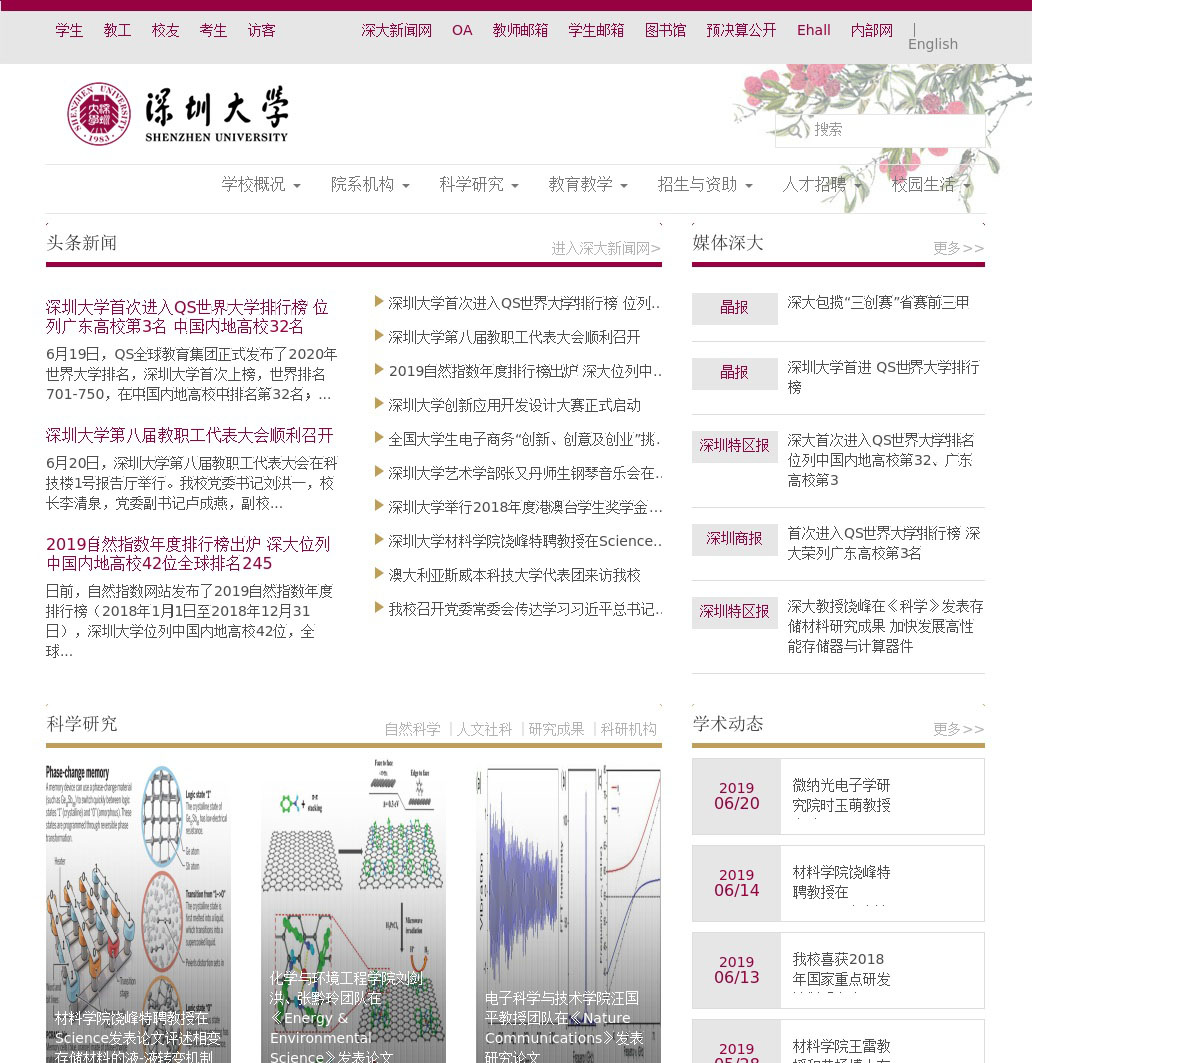Image resolution: width=1200 pixels, height=1063 pixels.
Task: Select the 人文社科 tab
Action: click(484, 730)
